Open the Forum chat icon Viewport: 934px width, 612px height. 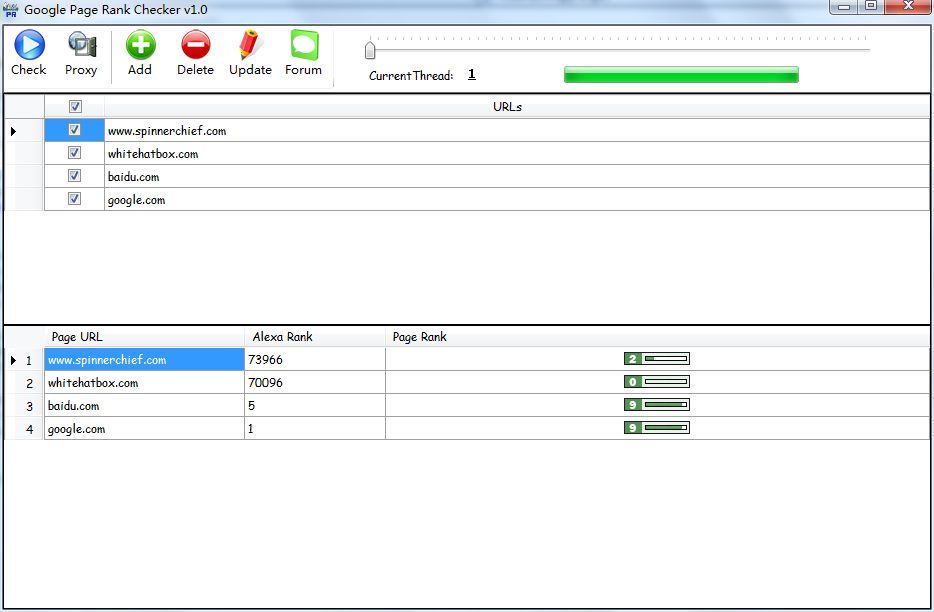click(x=303, y=46)
